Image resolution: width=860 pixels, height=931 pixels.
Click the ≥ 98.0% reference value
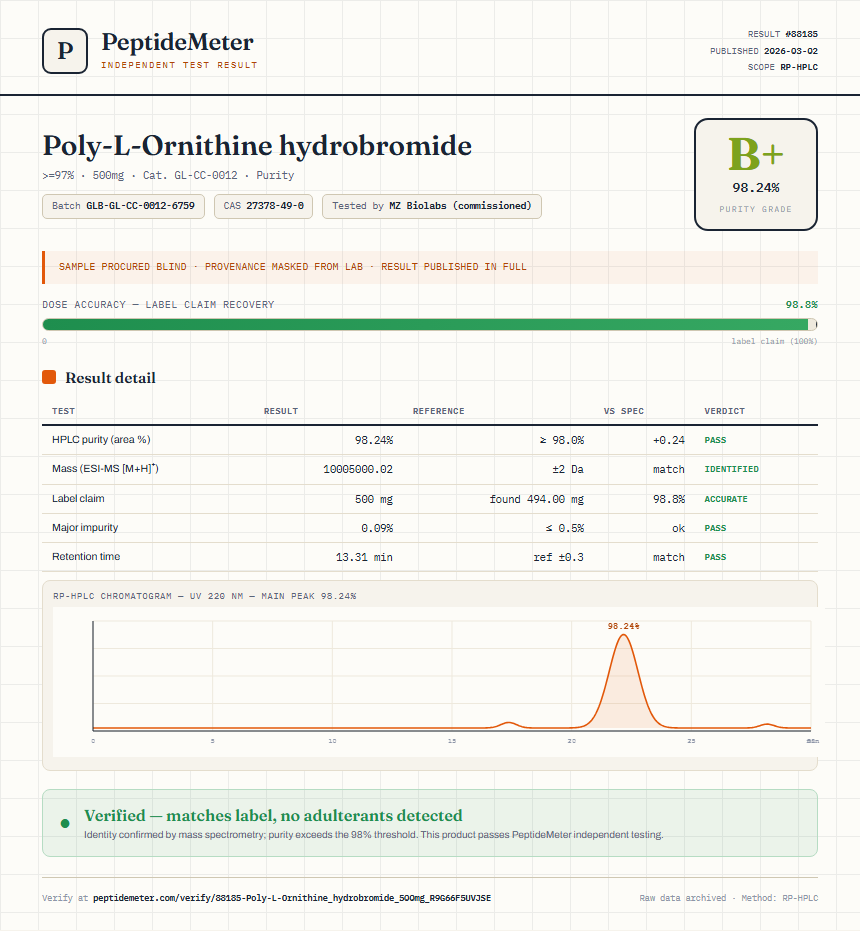pos(562,440)
